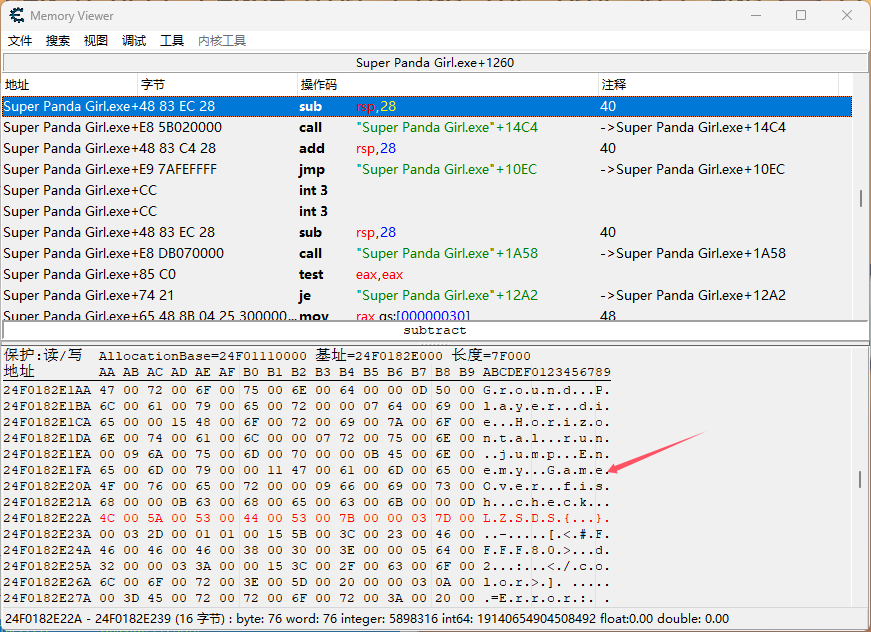Click the hex view vertical scrollbar thumb
The image size is (871, 632).
pyautogui.click(x=861, y=479)
